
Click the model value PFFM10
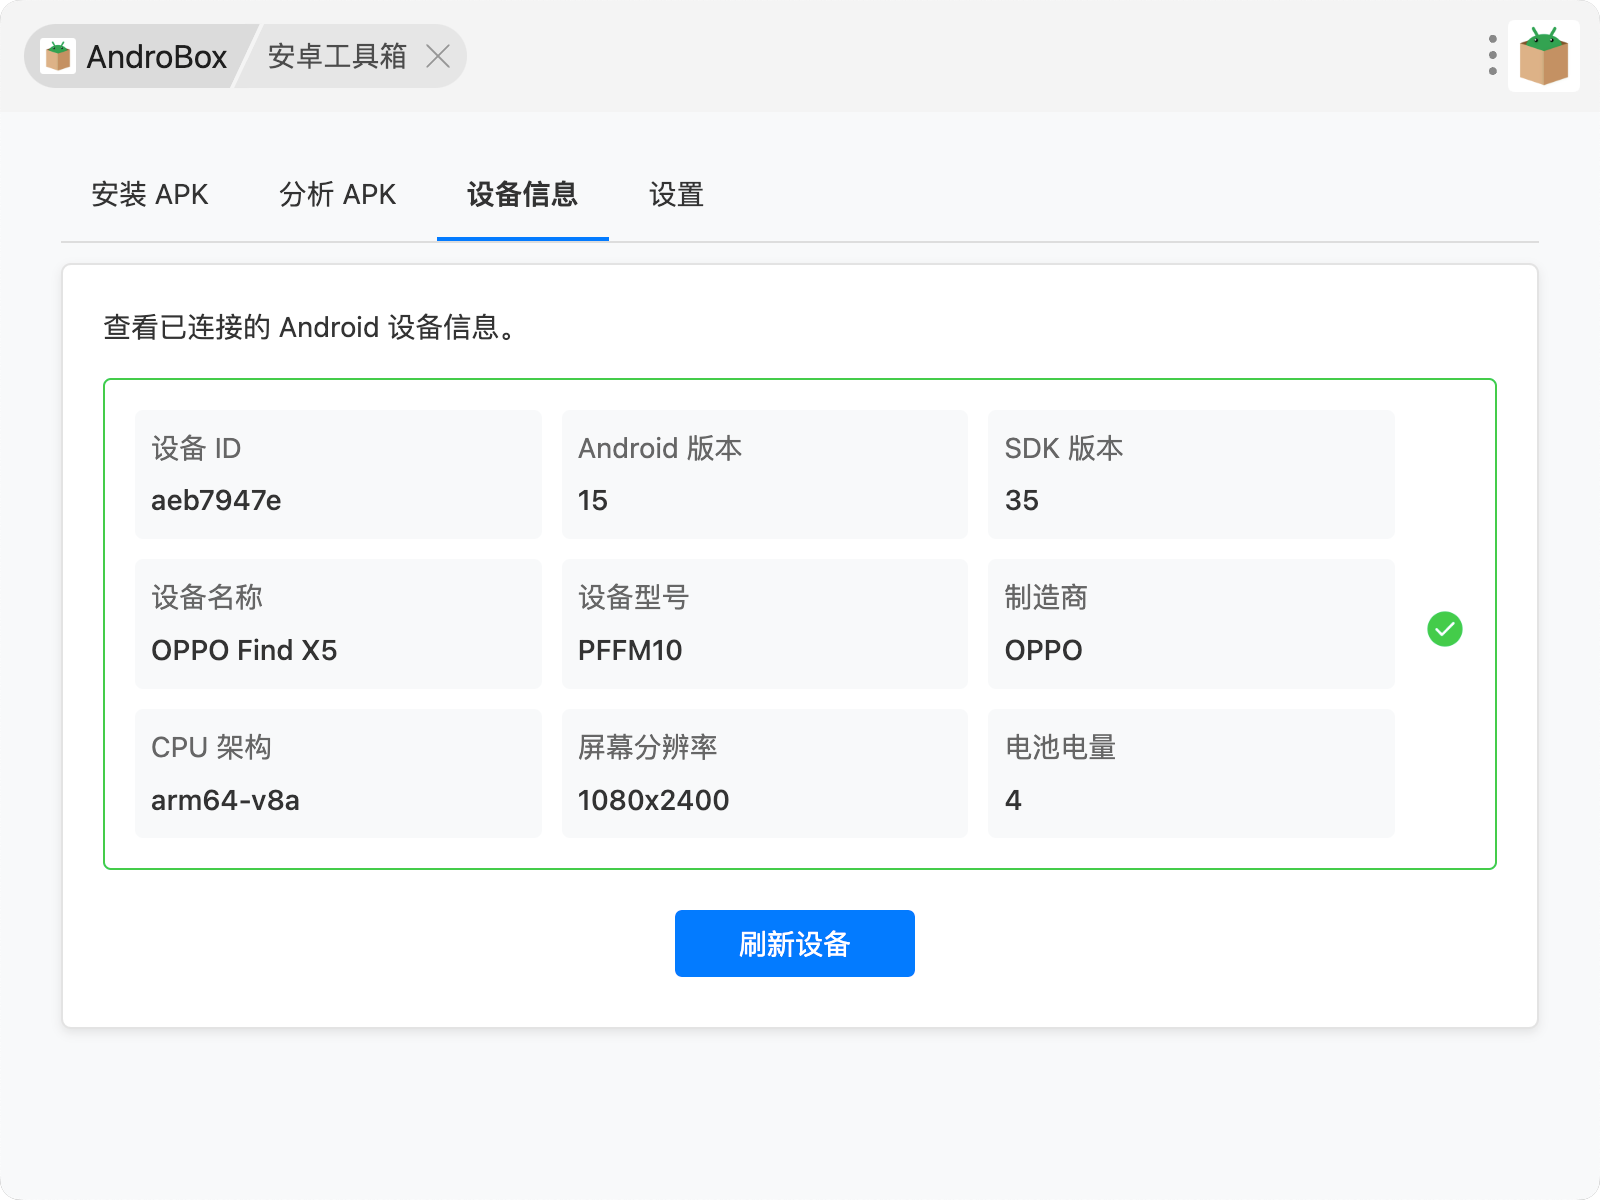(630, 650)
